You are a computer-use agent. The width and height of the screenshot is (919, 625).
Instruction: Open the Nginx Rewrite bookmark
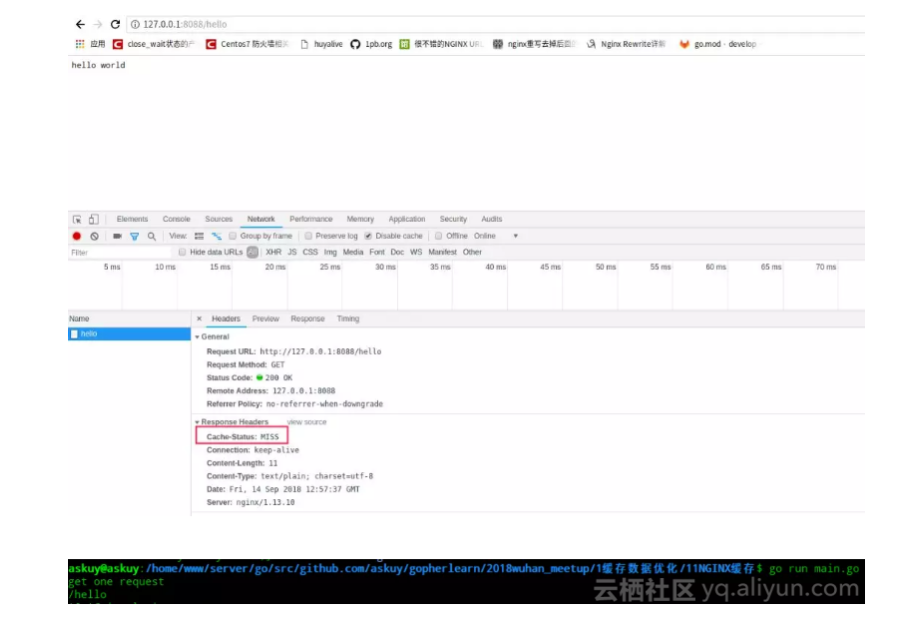coord(626,44)
